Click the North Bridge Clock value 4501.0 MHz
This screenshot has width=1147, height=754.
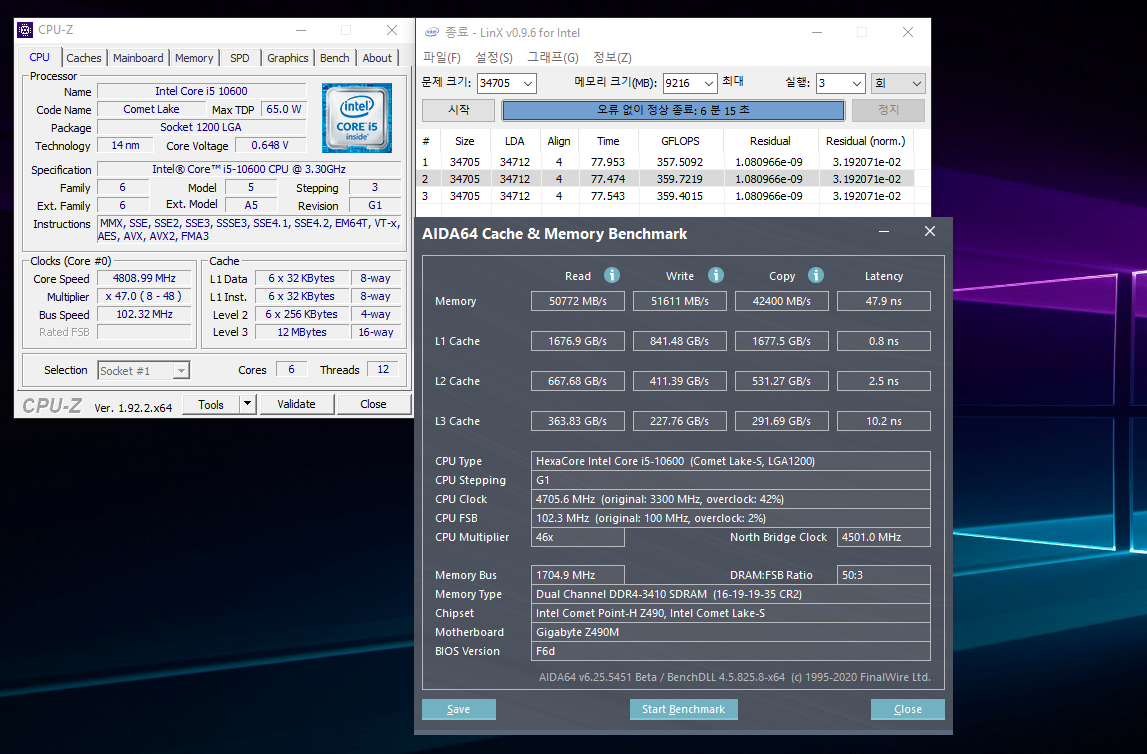[x=884, y=537]
